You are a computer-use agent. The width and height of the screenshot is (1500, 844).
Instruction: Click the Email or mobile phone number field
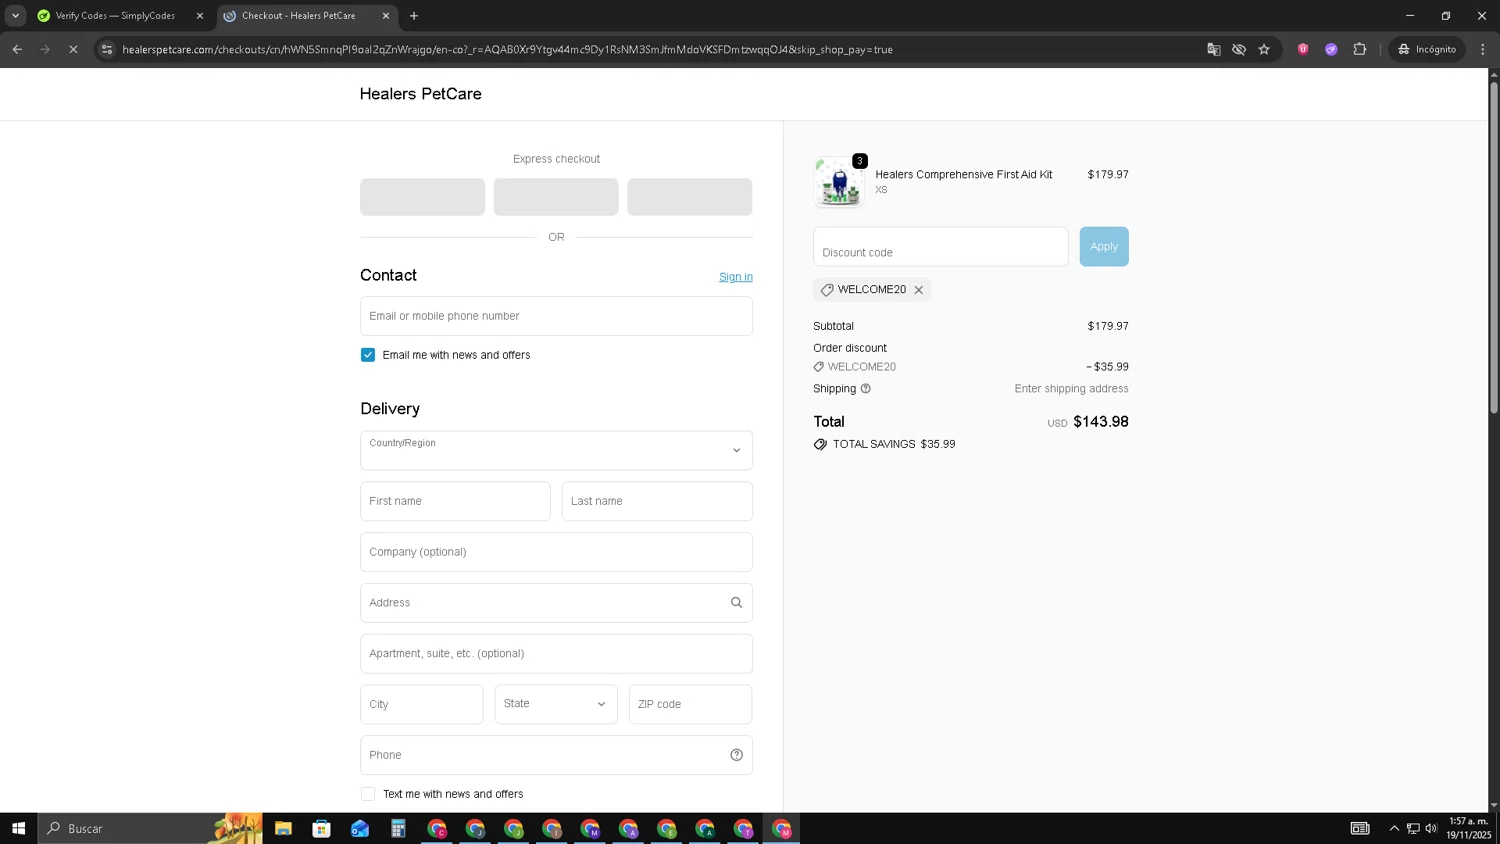pyautogui.click(x=556, y=316)
